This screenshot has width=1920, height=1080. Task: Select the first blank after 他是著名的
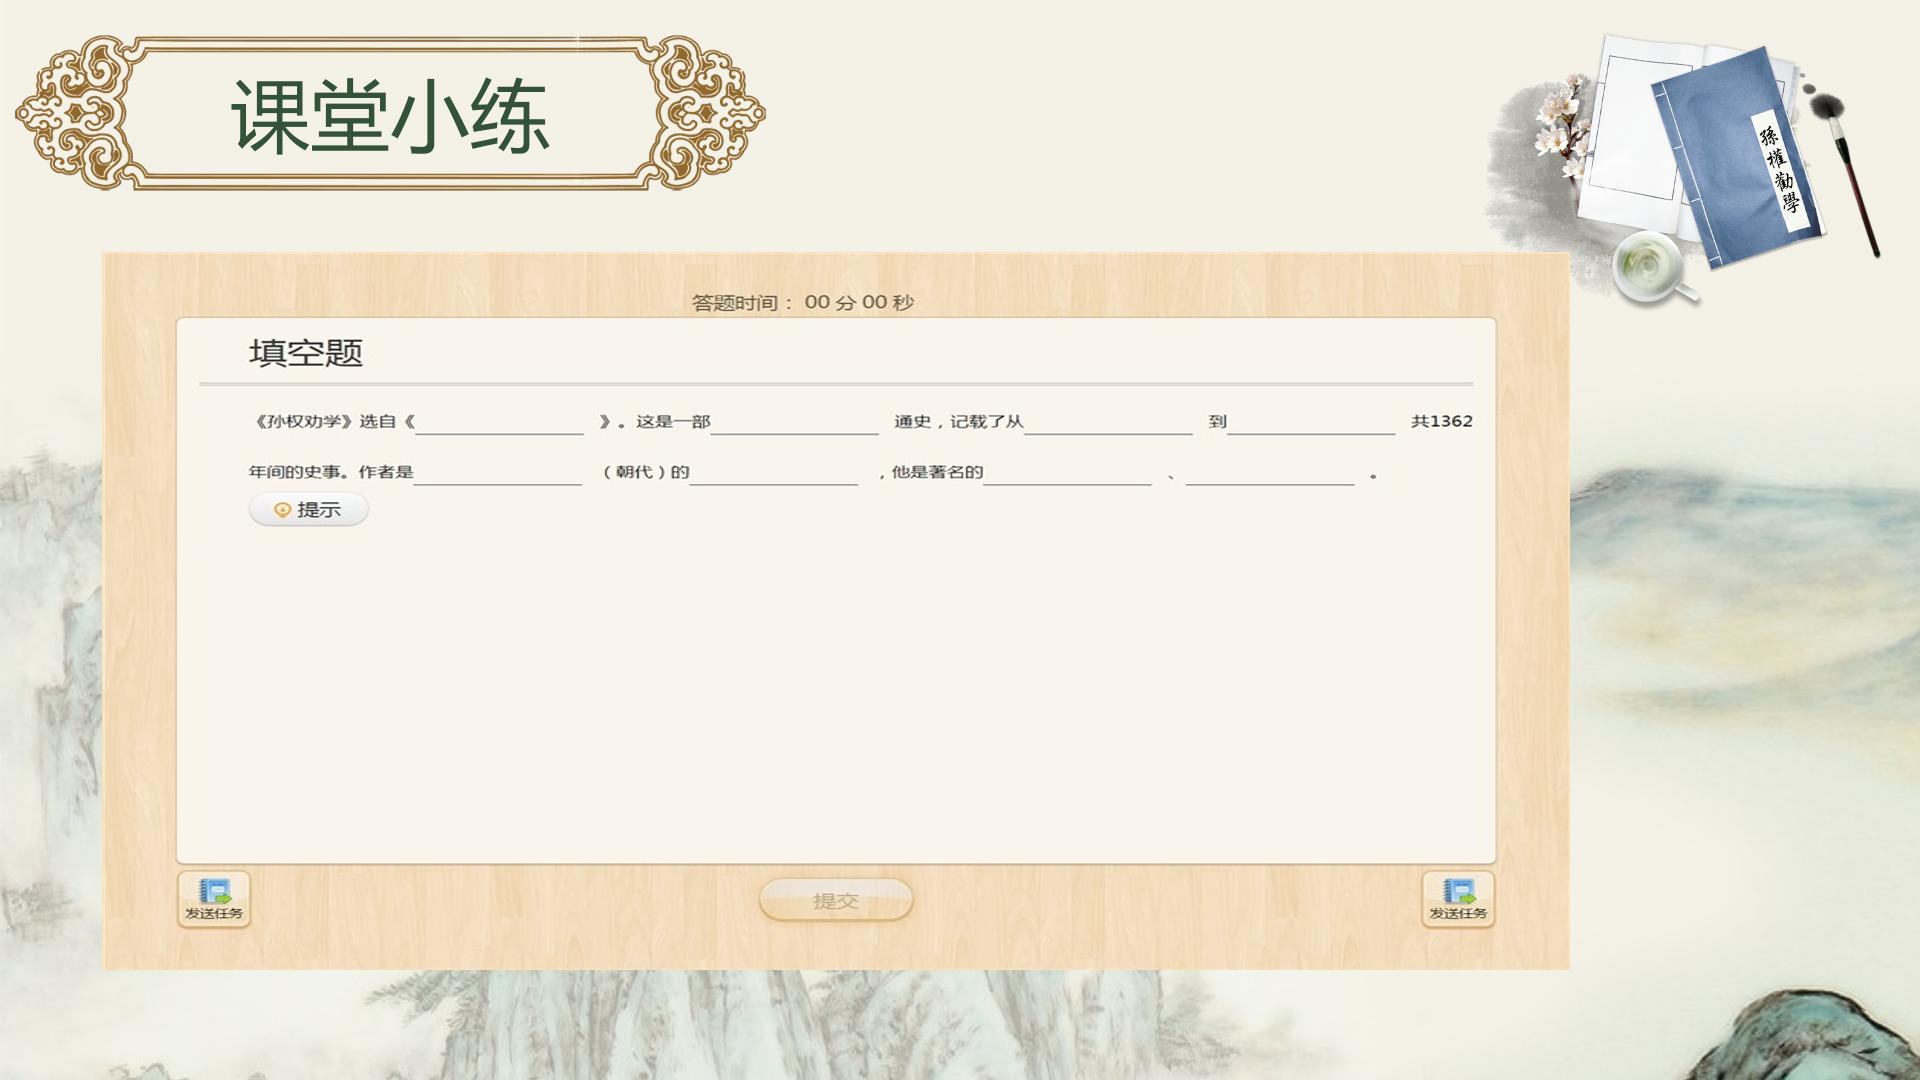1067,472
